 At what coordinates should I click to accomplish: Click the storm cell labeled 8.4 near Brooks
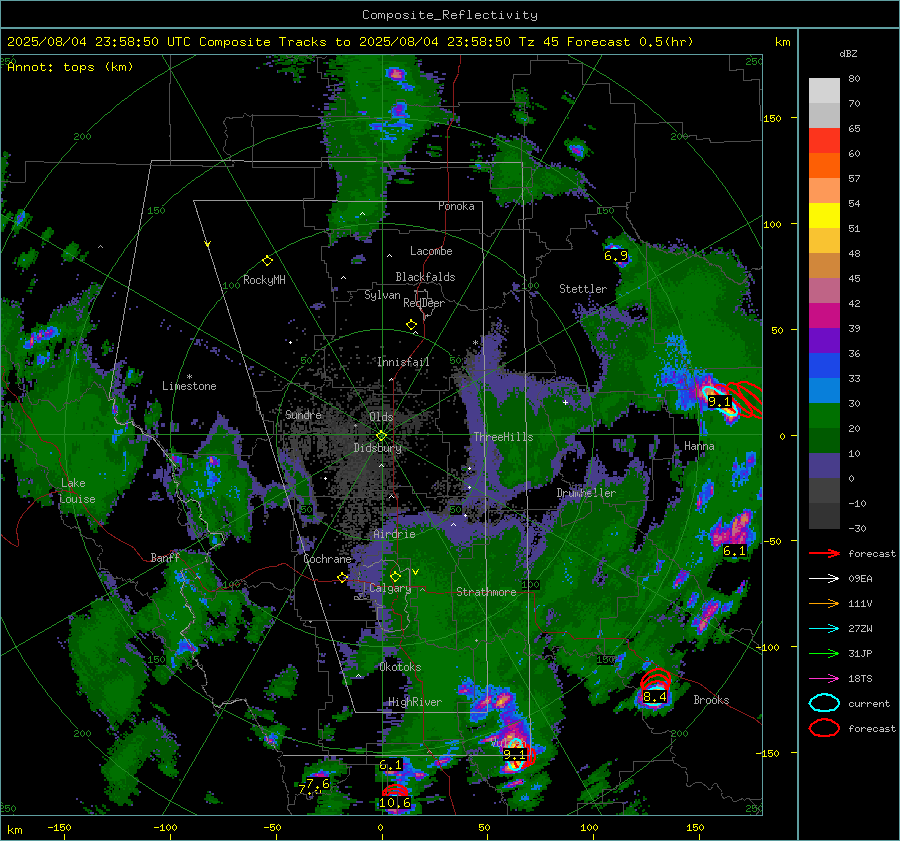point(654,697)
